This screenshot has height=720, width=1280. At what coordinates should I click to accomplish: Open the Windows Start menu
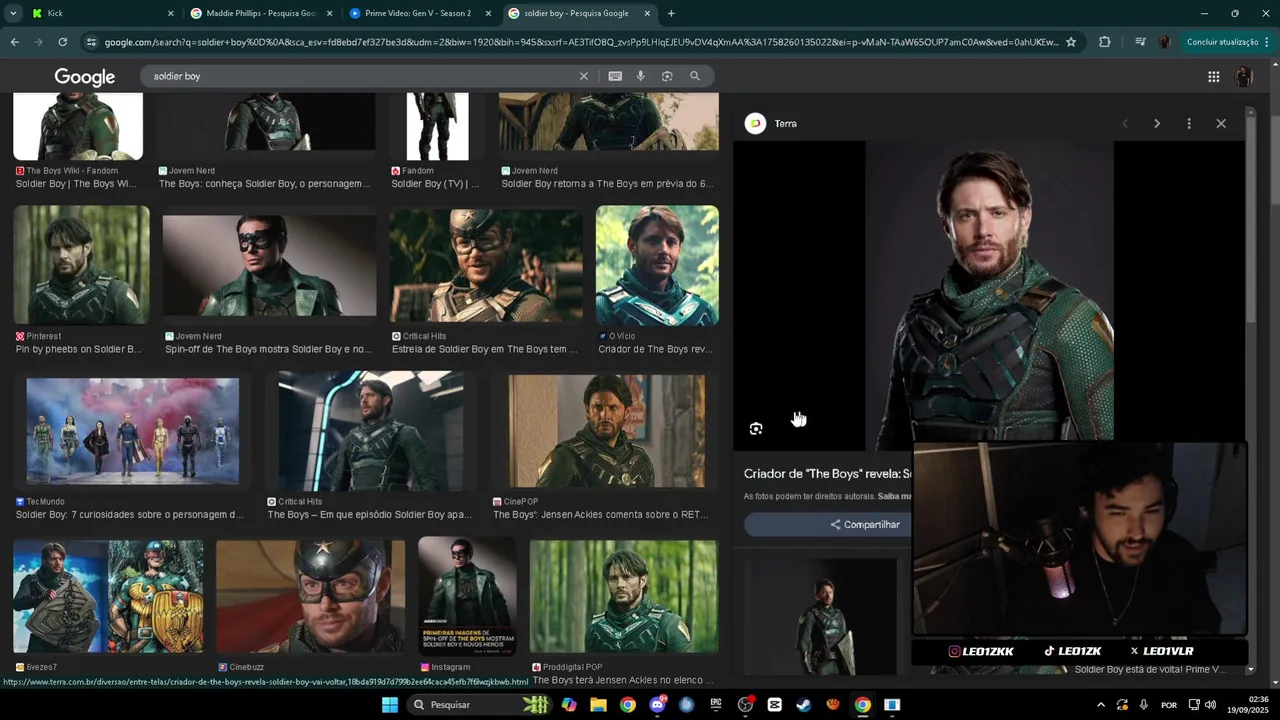click(390, 705)
